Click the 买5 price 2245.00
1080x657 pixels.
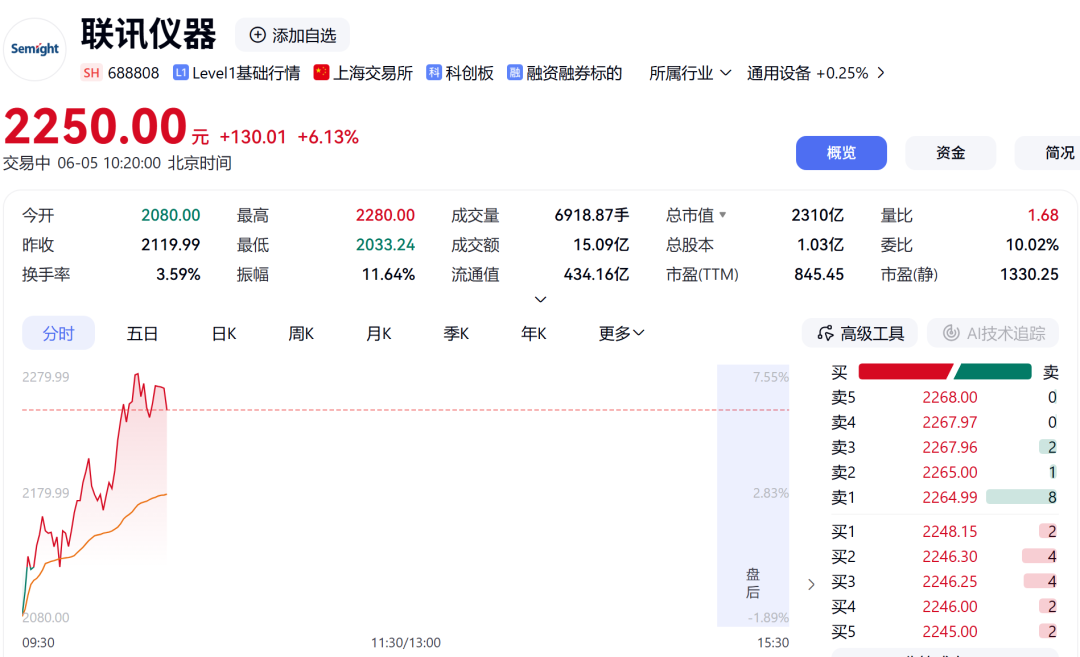pos(950,632)
